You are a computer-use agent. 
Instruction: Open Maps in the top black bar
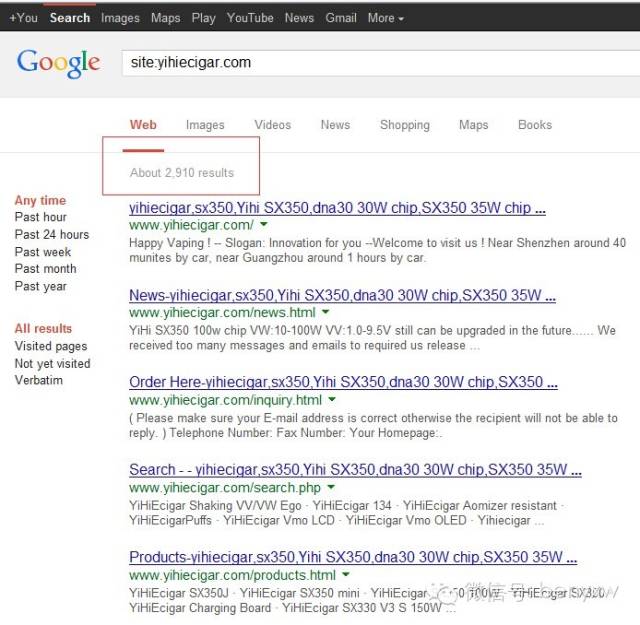coord(166,18)
